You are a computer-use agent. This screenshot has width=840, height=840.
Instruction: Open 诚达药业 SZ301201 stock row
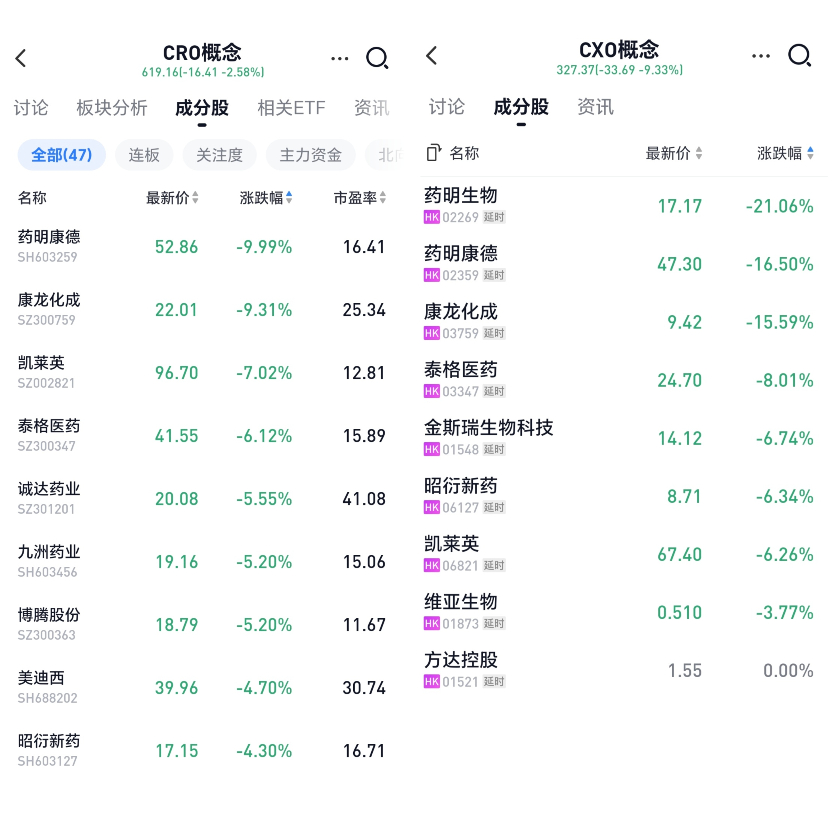[201, 498]
